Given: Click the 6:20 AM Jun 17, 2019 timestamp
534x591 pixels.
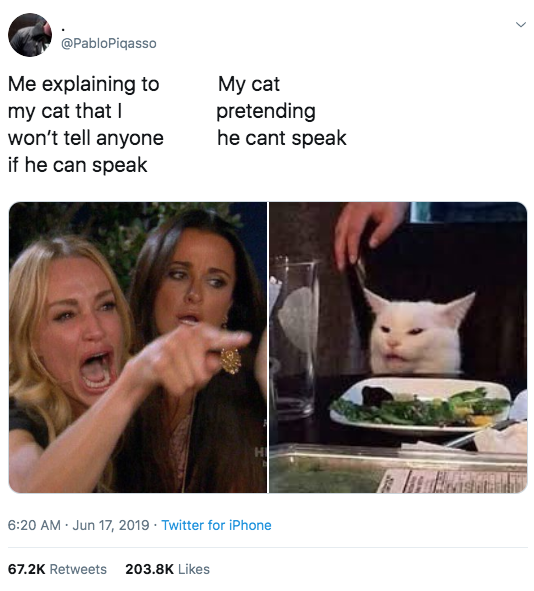Looking at the screenshot, I should tap(78, 525).
